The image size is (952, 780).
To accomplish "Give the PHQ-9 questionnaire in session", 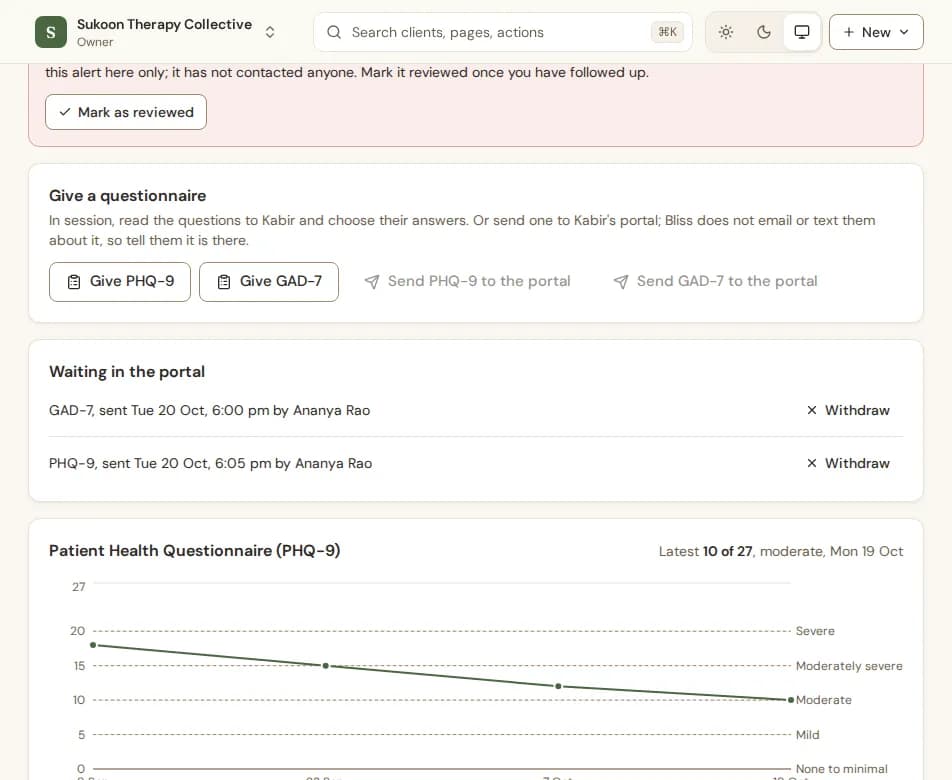I will 120,282.
